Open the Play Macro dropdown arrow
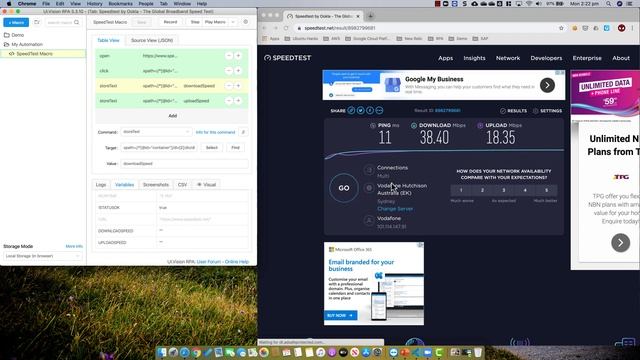Screen dimensions: 640x360 point(233,22)
